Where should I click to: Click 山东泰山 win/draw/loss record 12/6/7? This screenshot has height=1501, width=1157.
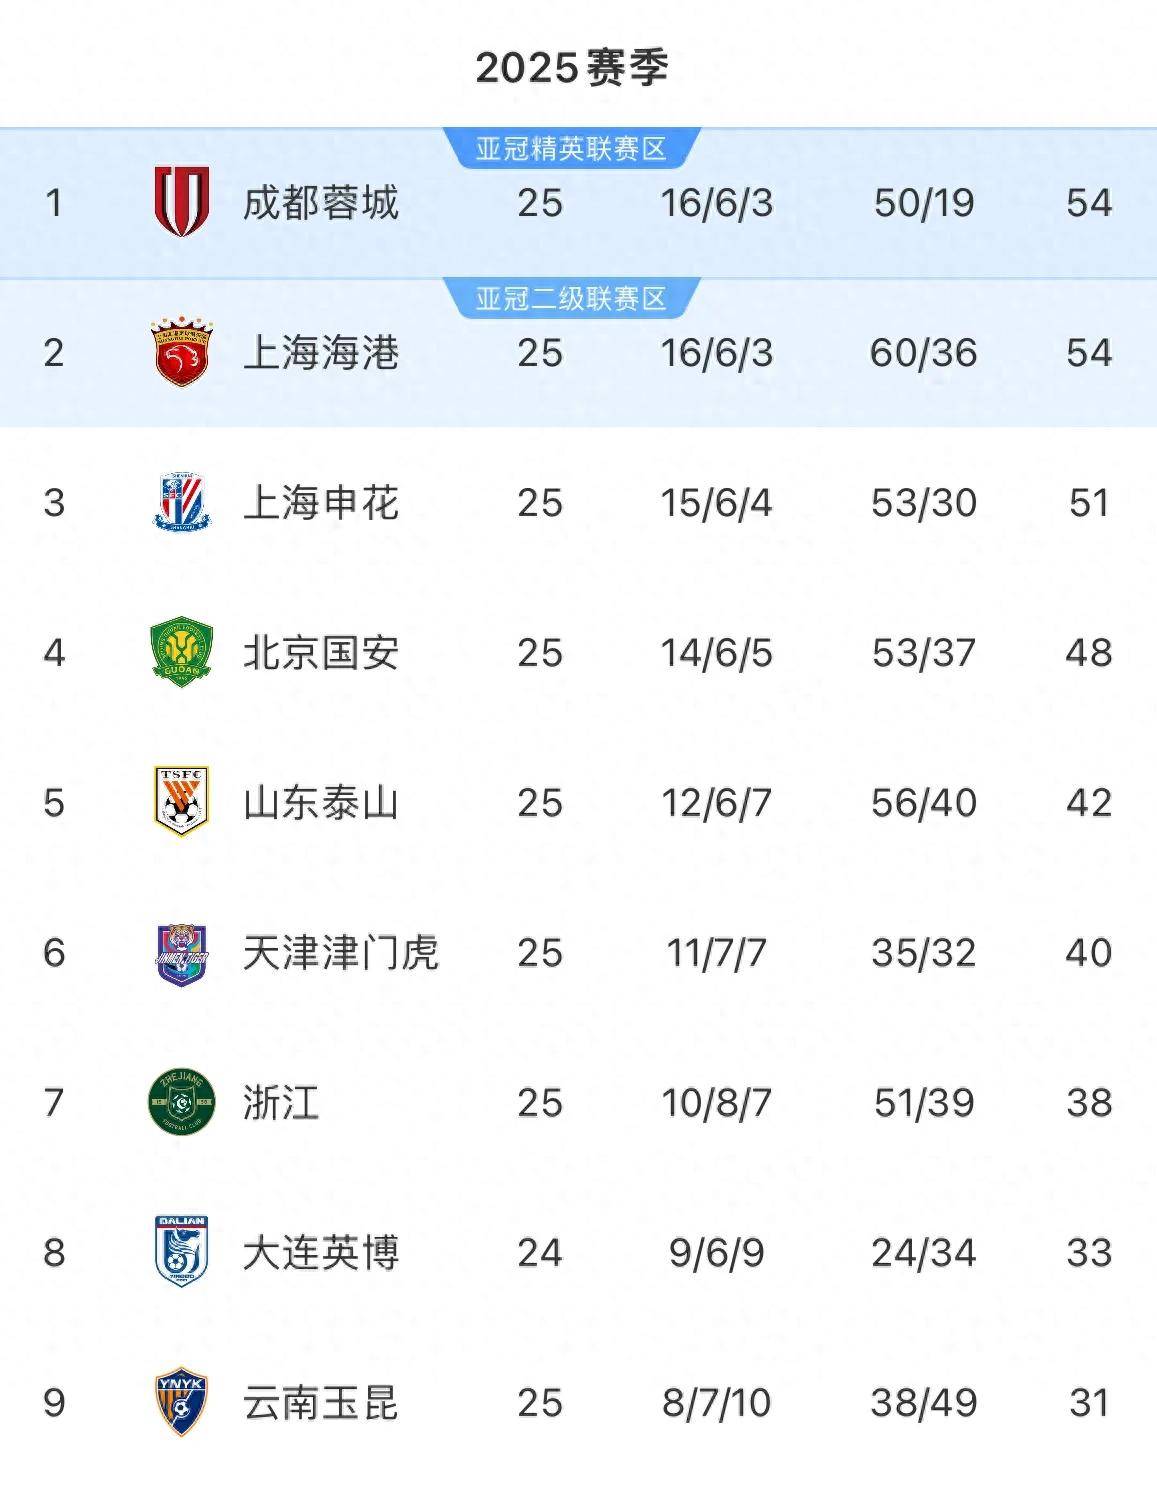pos(716,803)
